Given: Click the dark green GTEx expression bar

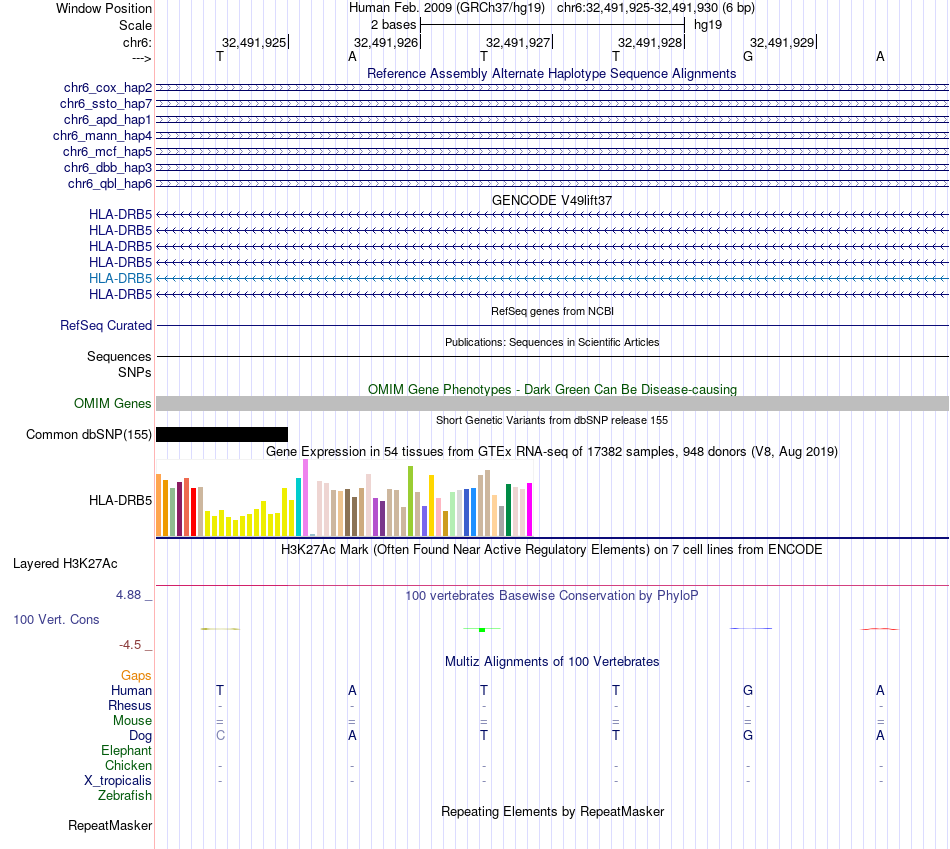Looking at the screenshot, I should point(508,510).
